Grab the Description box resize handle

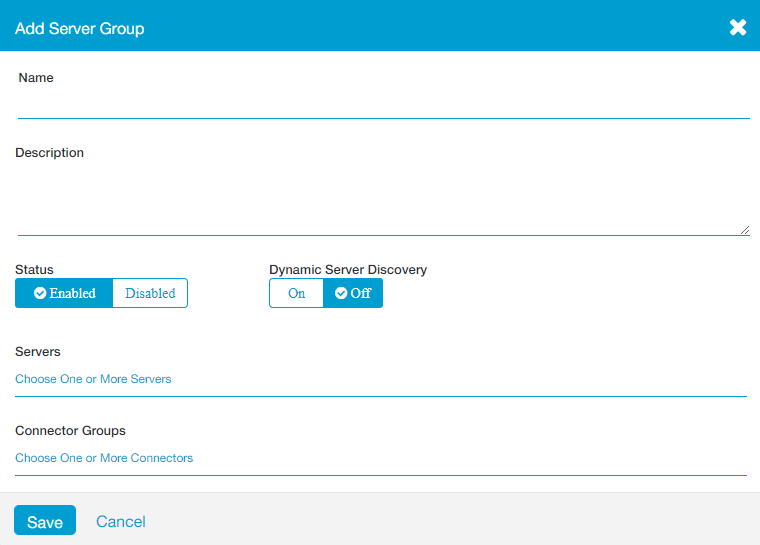[x=745, y=230]
